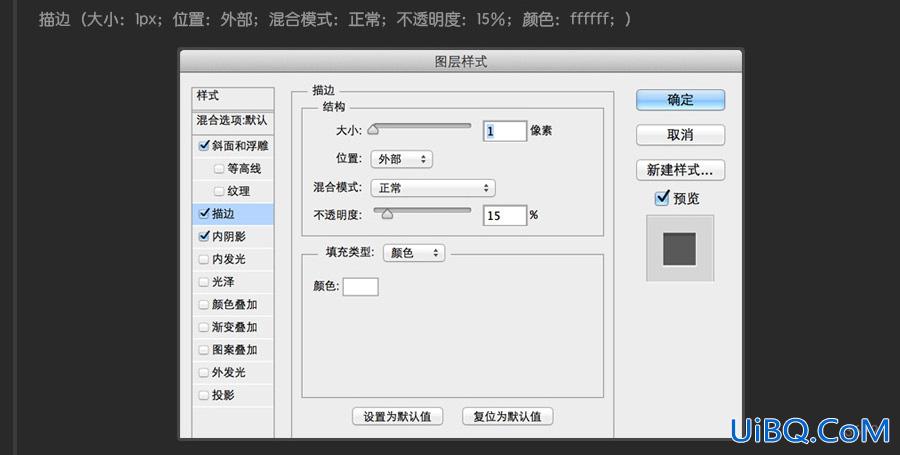Enable the 纹理 checkbox

click(x=219, y=191)
